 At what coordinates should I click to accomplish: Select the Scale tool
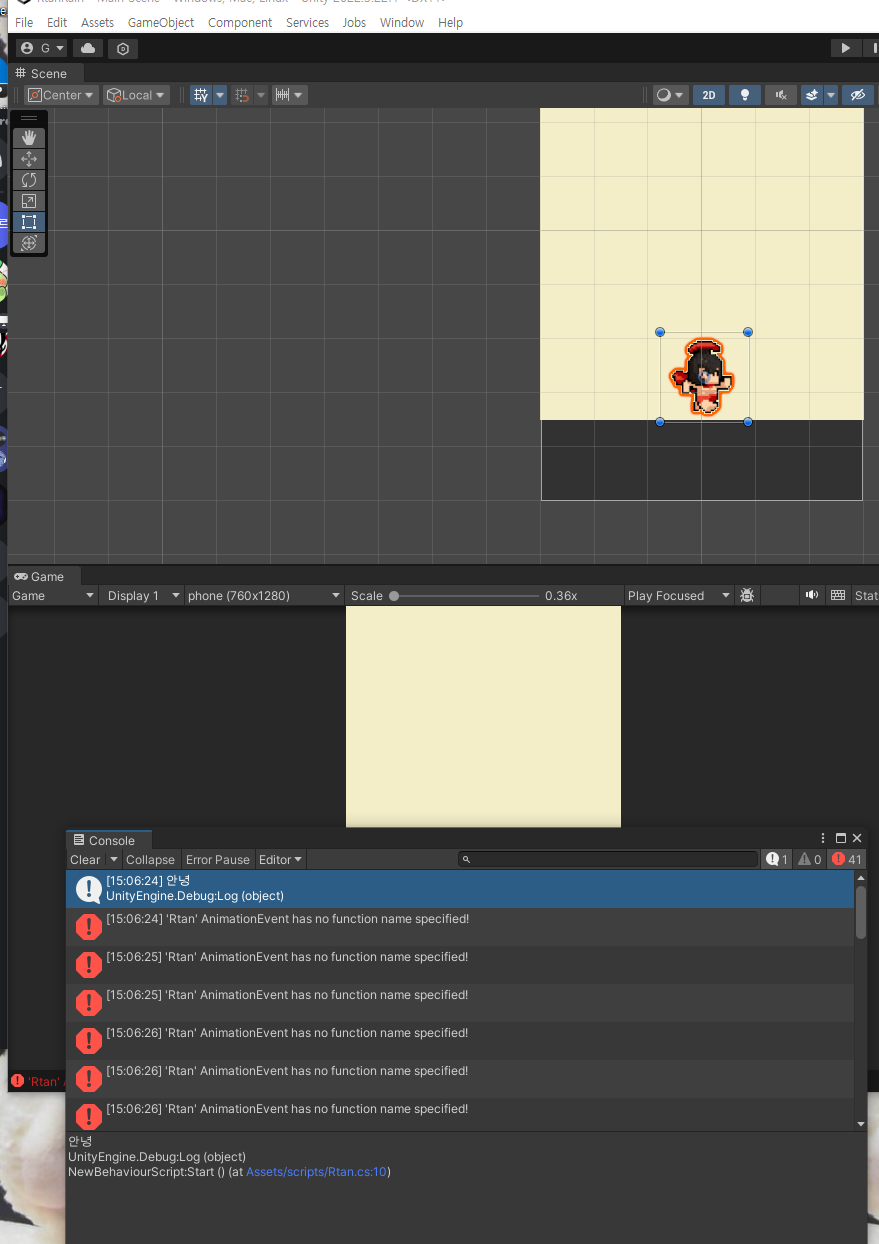pos(29,201)
